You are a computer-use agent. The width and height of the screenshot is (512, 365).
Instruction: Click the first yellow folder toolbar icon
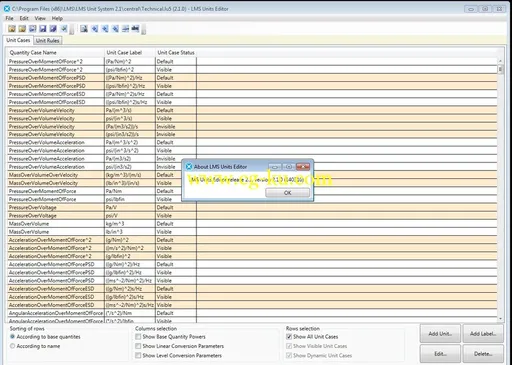(x=12, y=29)
